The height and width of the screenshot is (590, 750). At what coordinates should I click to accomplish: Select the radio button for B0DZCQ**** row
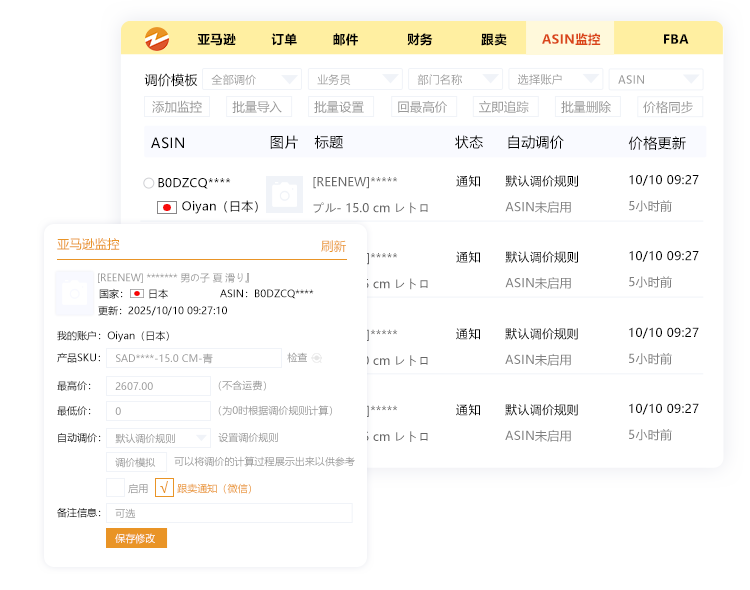pyautogui.click(x=149, y=183)
